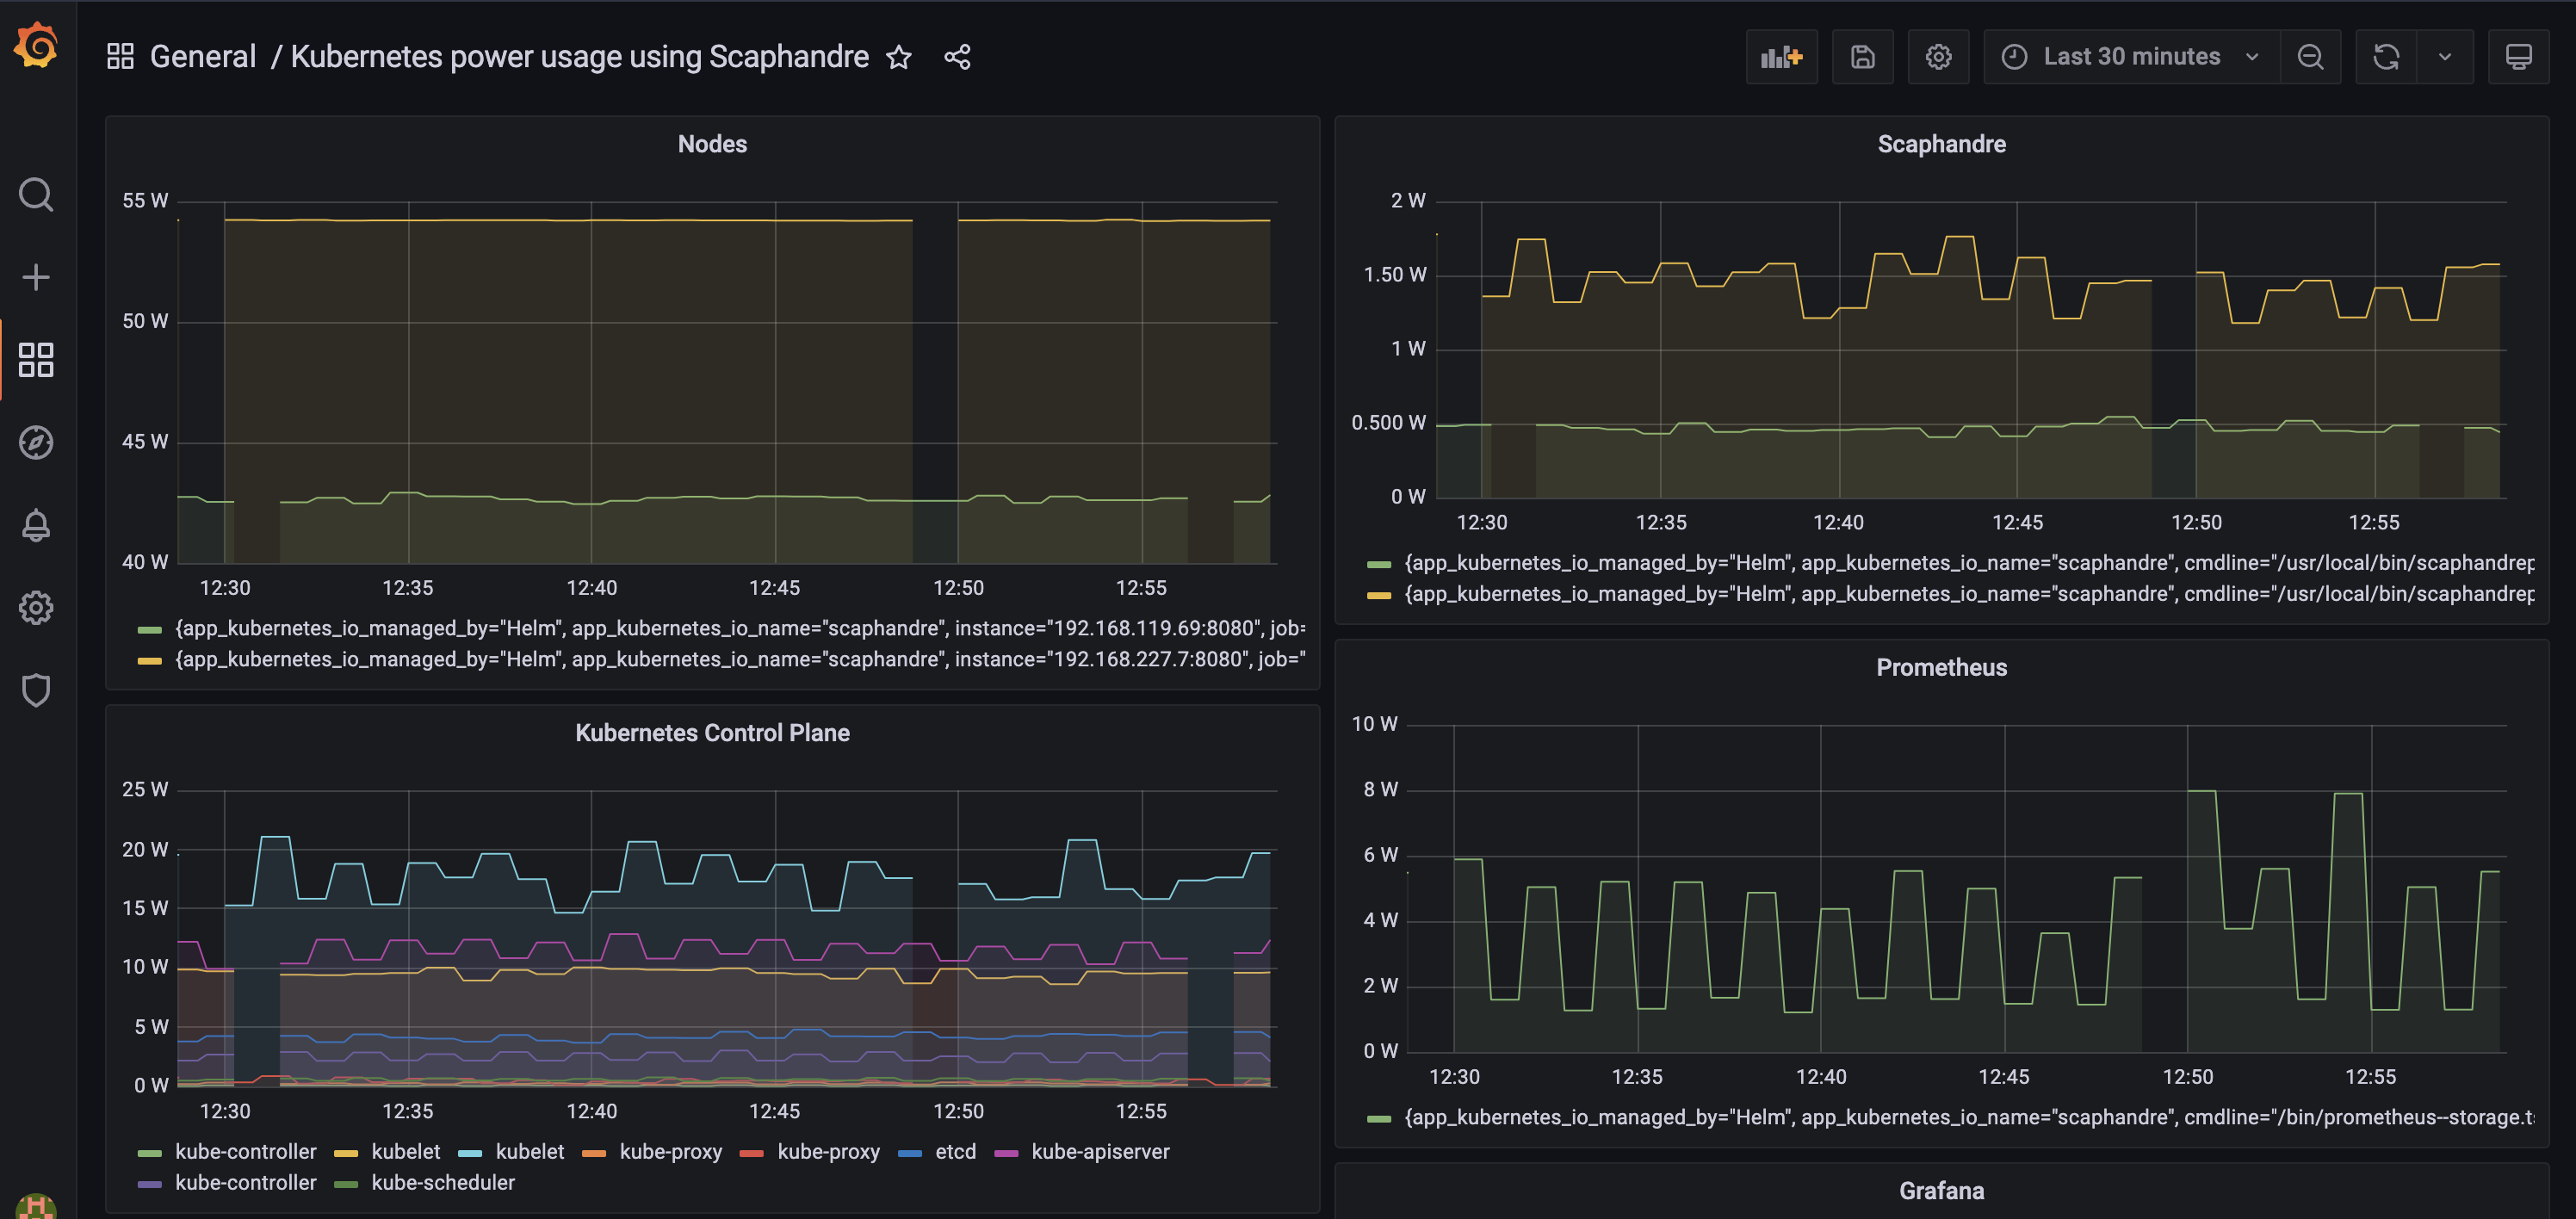Click the Add panel icon

[x=1781, y=57]
